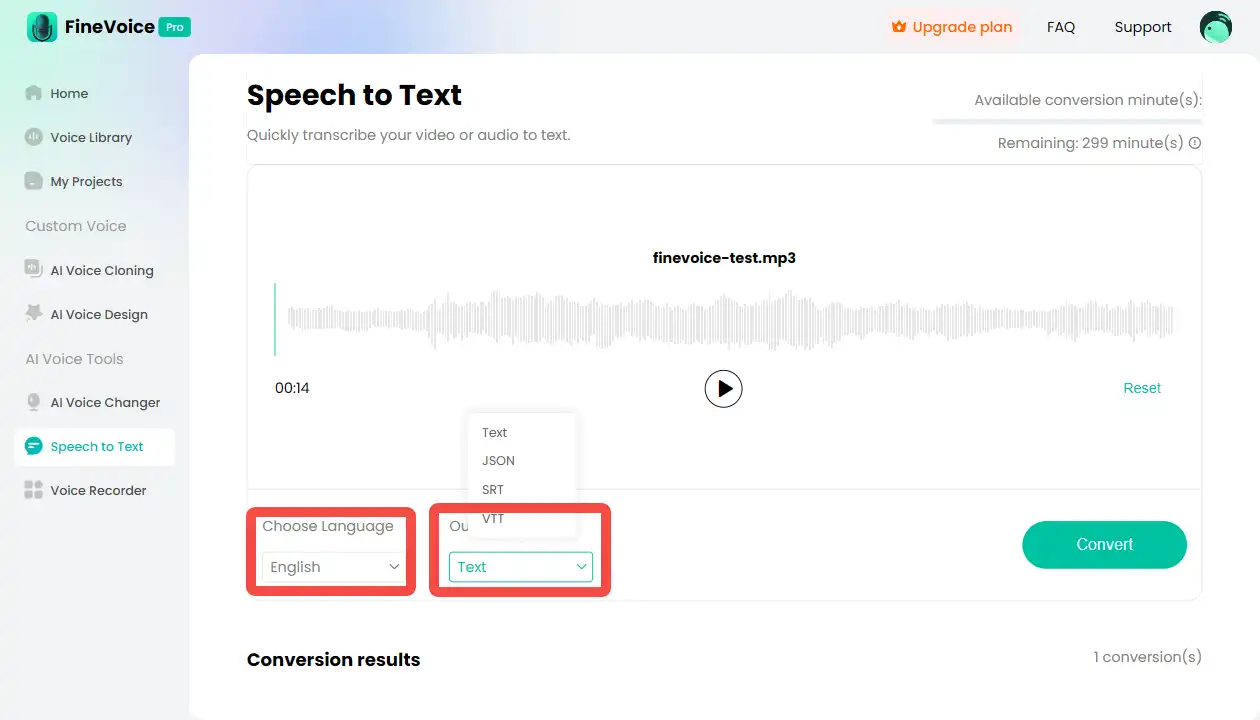Pick VTT from the format list

tap(493, 518)
